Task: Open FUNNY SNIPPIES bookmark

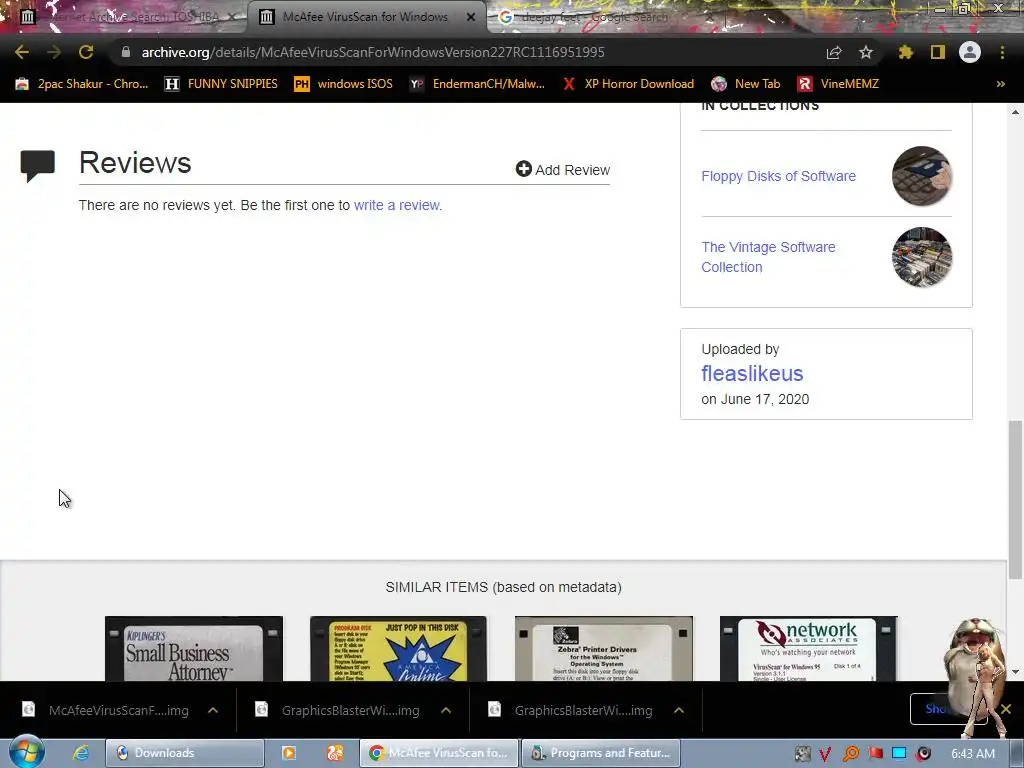Action: [x=221, y=84]
